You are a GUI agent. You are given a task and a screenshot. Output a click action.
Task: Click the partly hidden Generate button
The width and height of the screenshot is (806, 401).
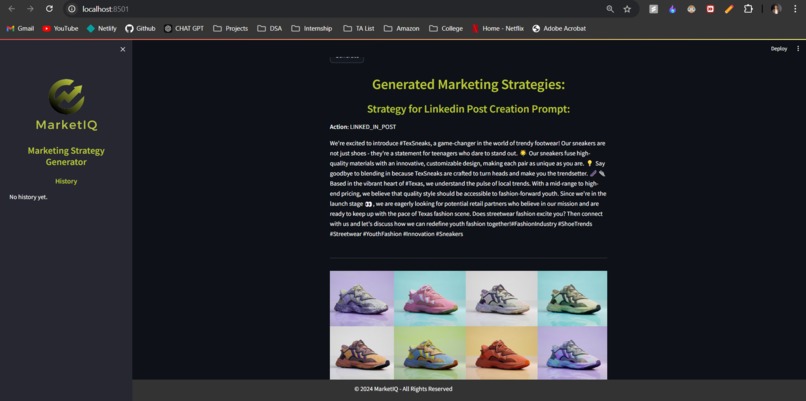[347, 58]
